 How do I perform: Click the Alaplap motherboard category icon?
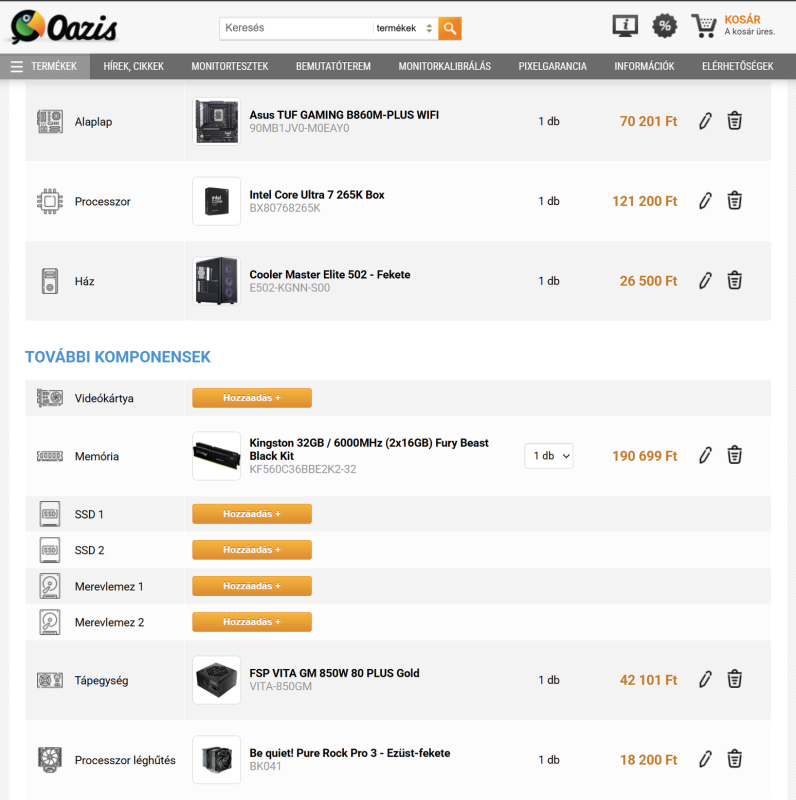click(50, 121)
